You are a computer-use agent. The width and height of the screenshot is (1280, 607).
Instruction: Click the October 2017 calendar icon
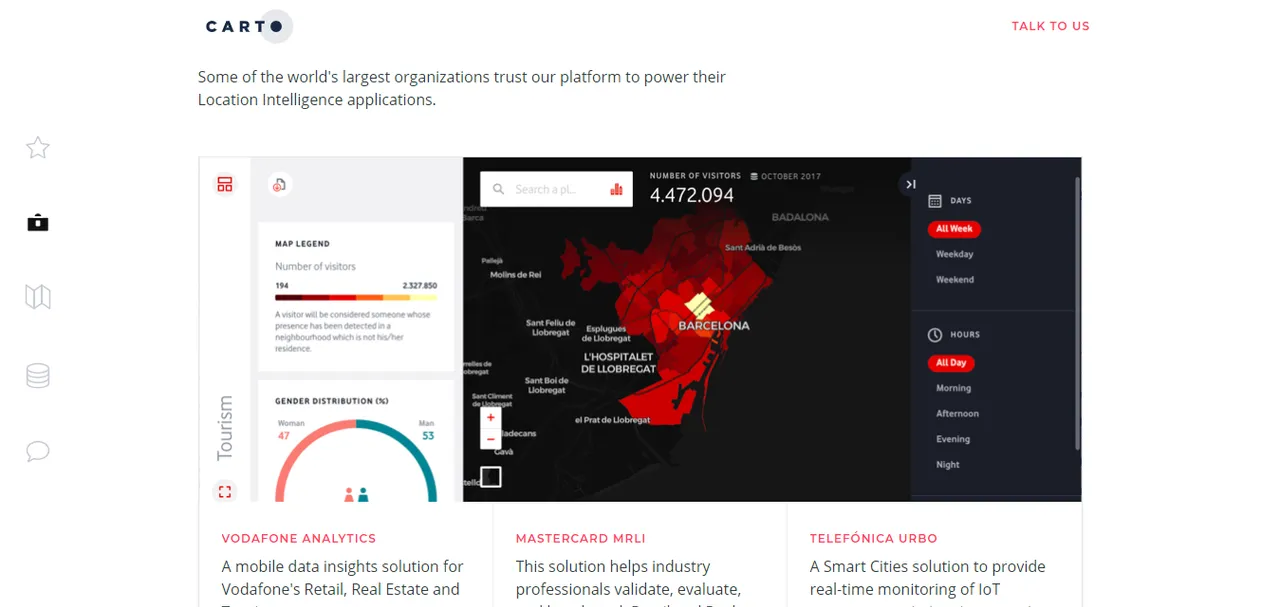click(754, 177)
